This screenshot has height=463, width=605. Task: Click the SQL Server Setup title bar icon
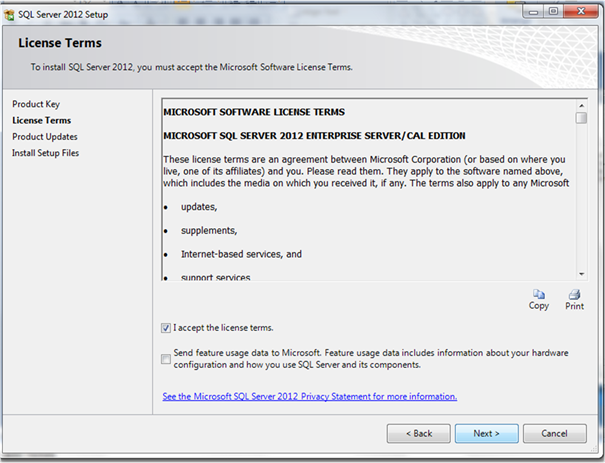click(9, 15)
